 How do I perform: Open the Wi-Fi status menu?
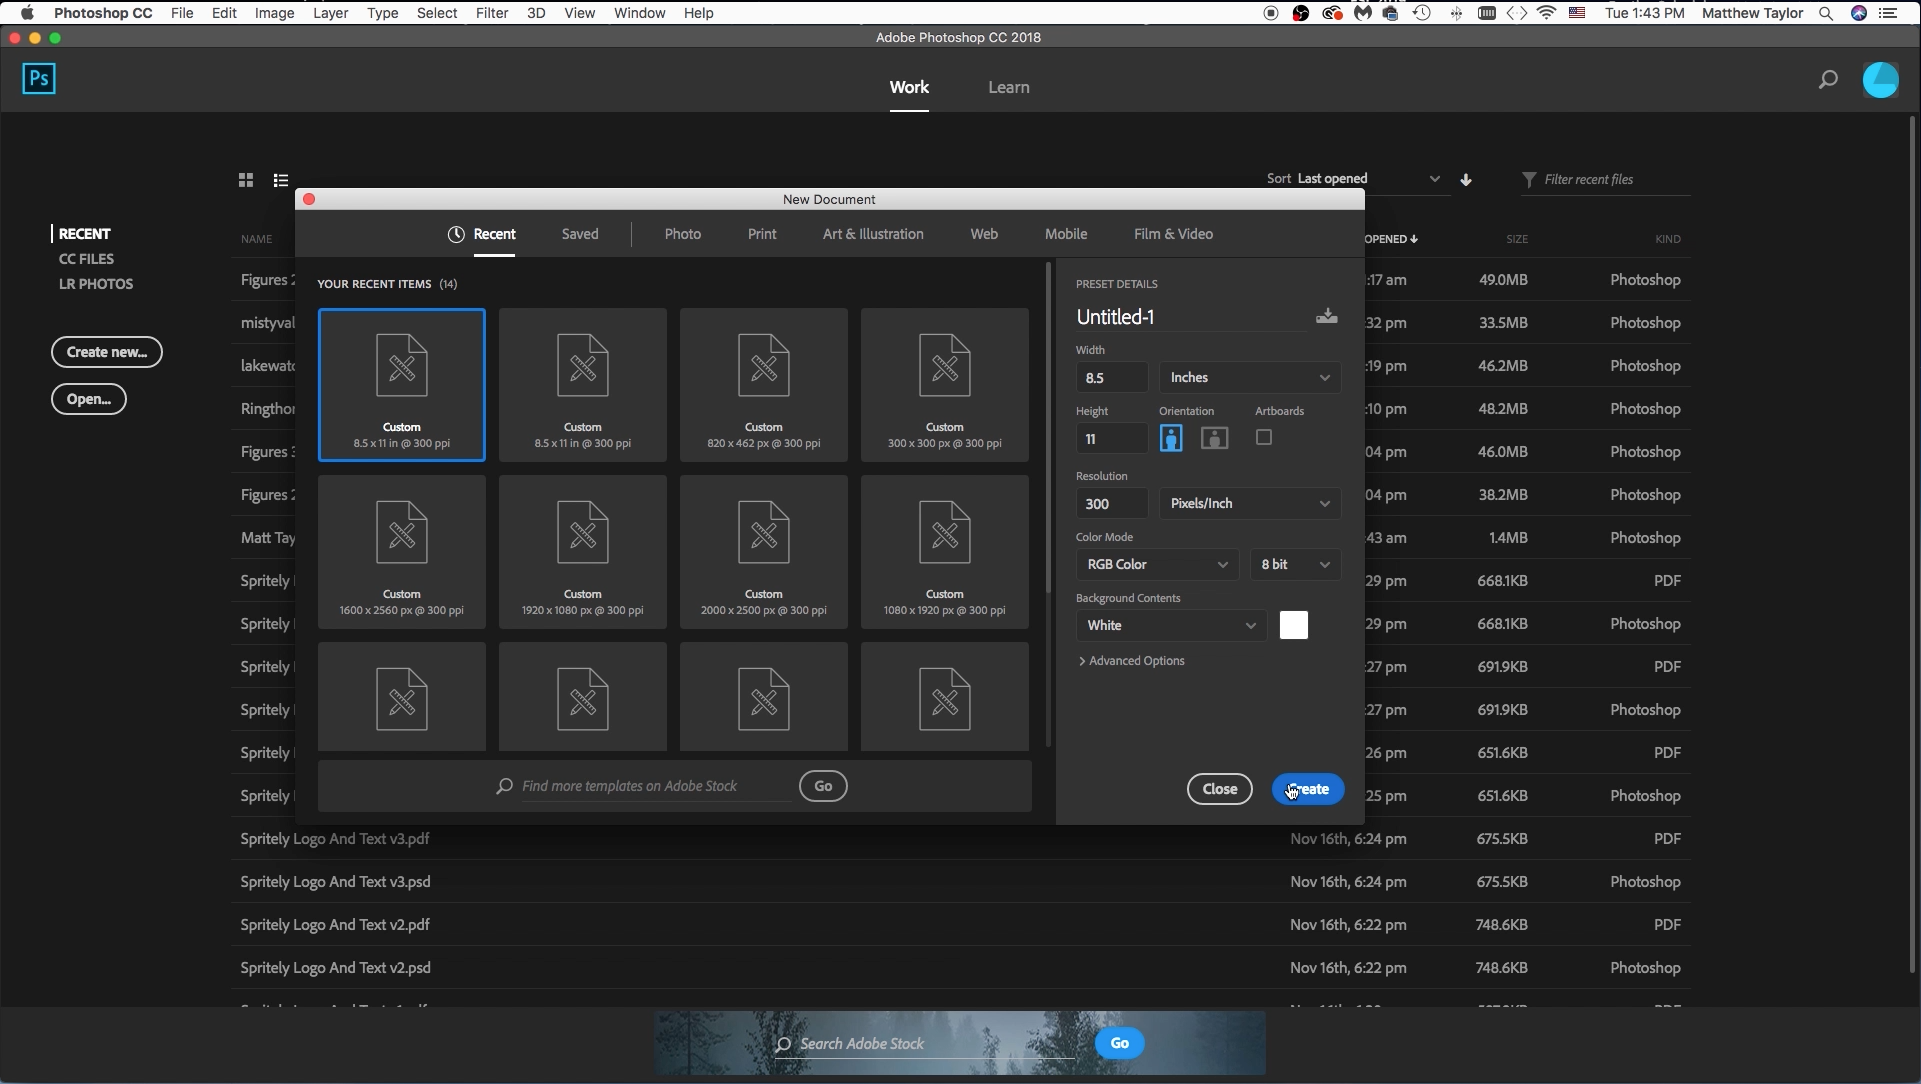coord(1547,13)
